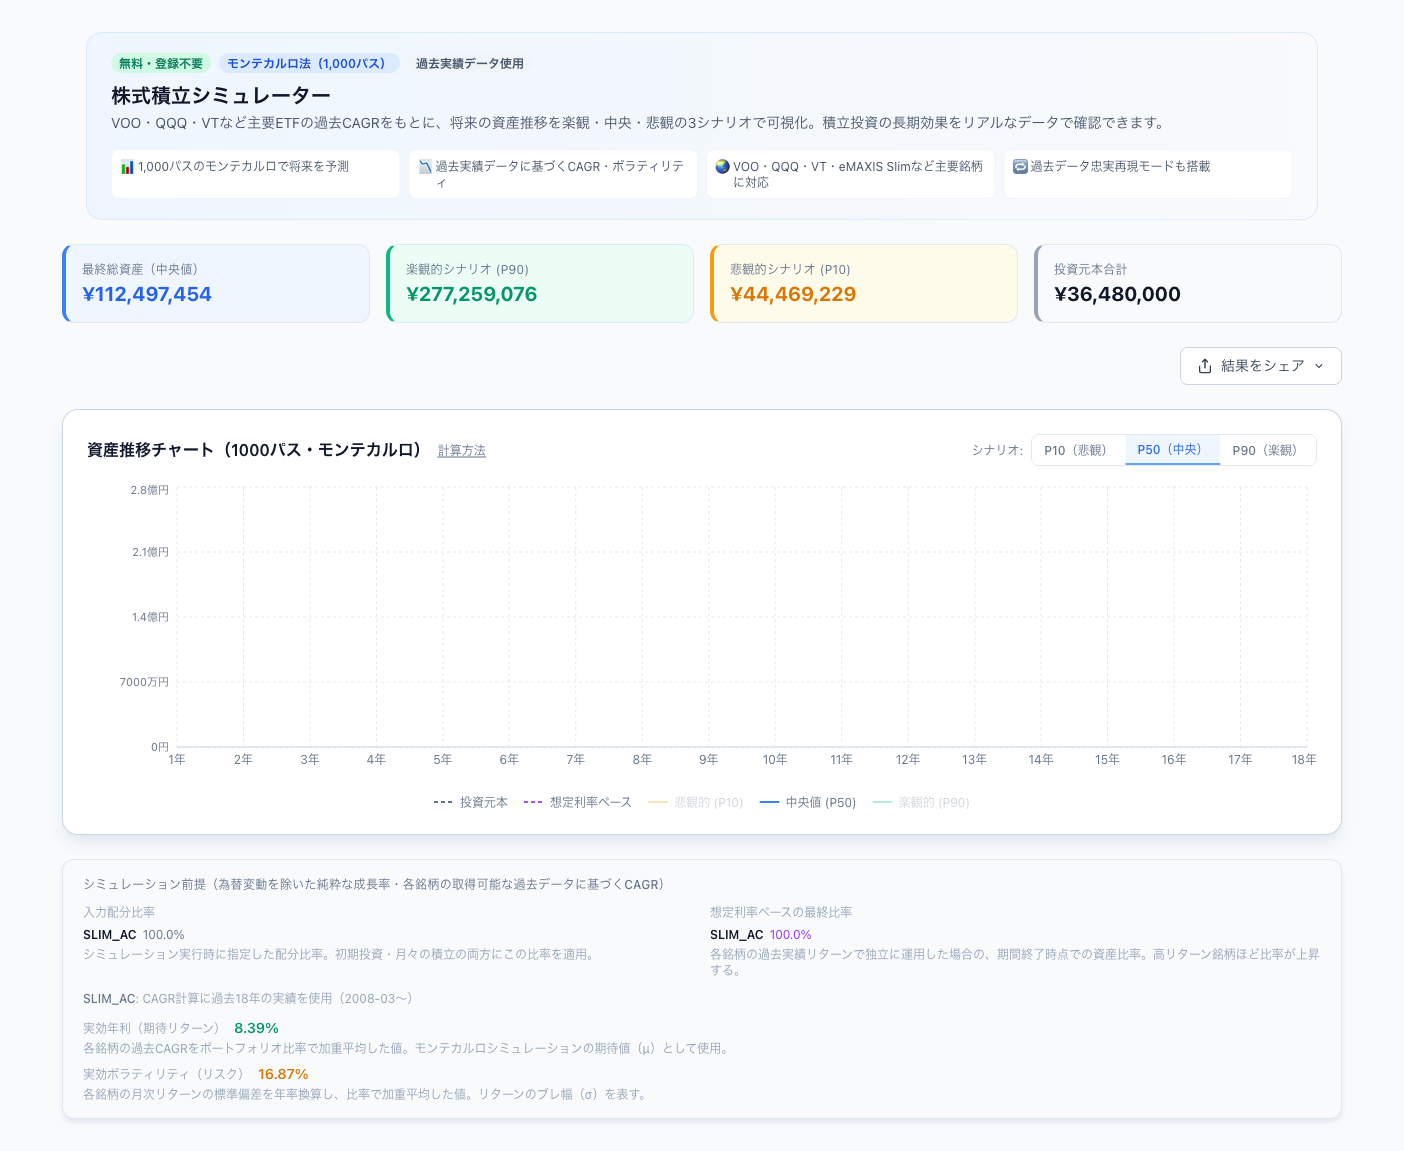Click the 2.8億円 y-axis label

click(150, 490)
